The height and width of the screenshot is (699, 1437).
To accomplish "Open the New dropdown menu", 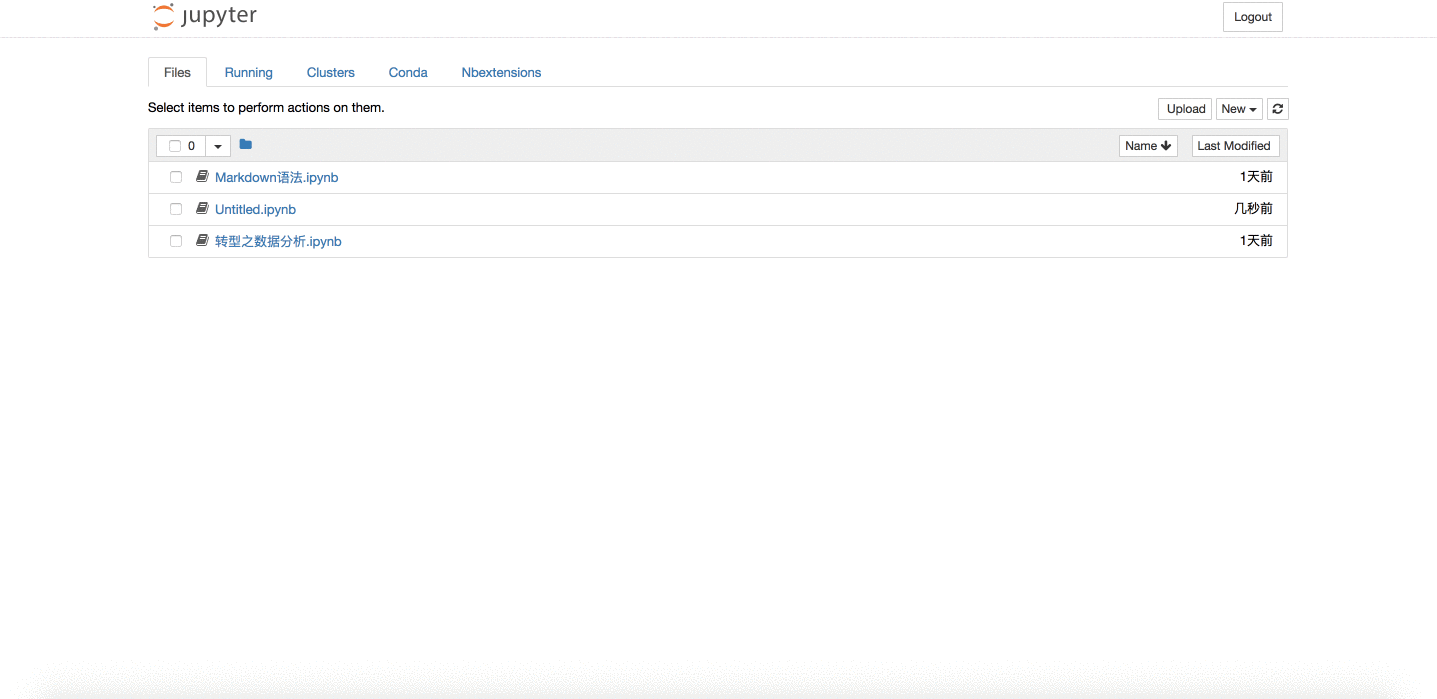I will click(1239, 108).
